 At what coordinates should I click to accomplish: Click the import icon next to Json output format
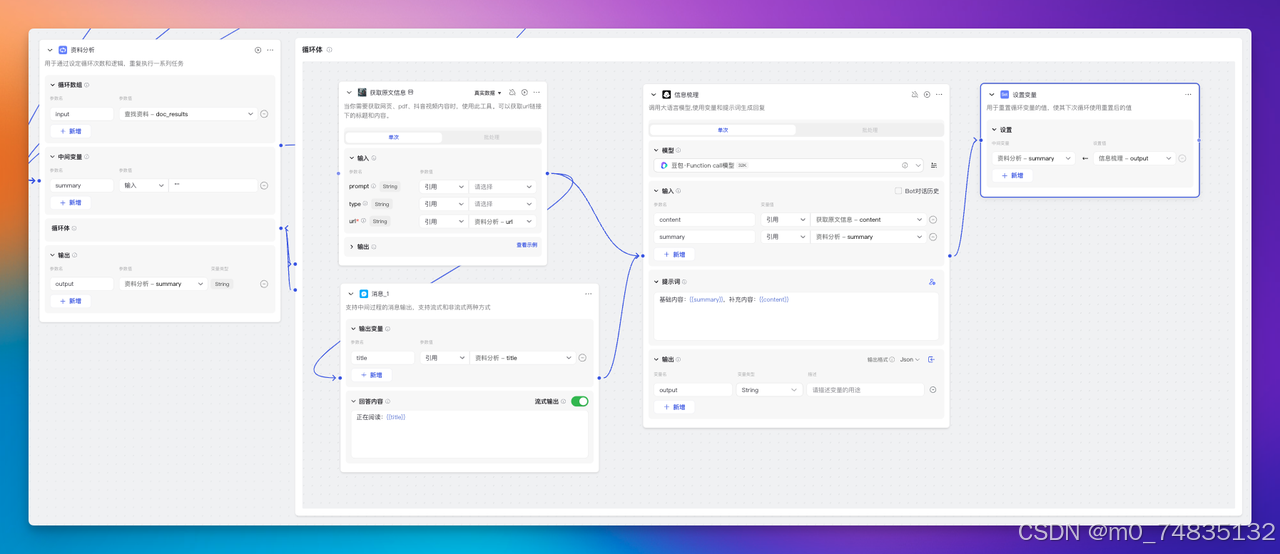pyautogui.click(x=932, y=359)
